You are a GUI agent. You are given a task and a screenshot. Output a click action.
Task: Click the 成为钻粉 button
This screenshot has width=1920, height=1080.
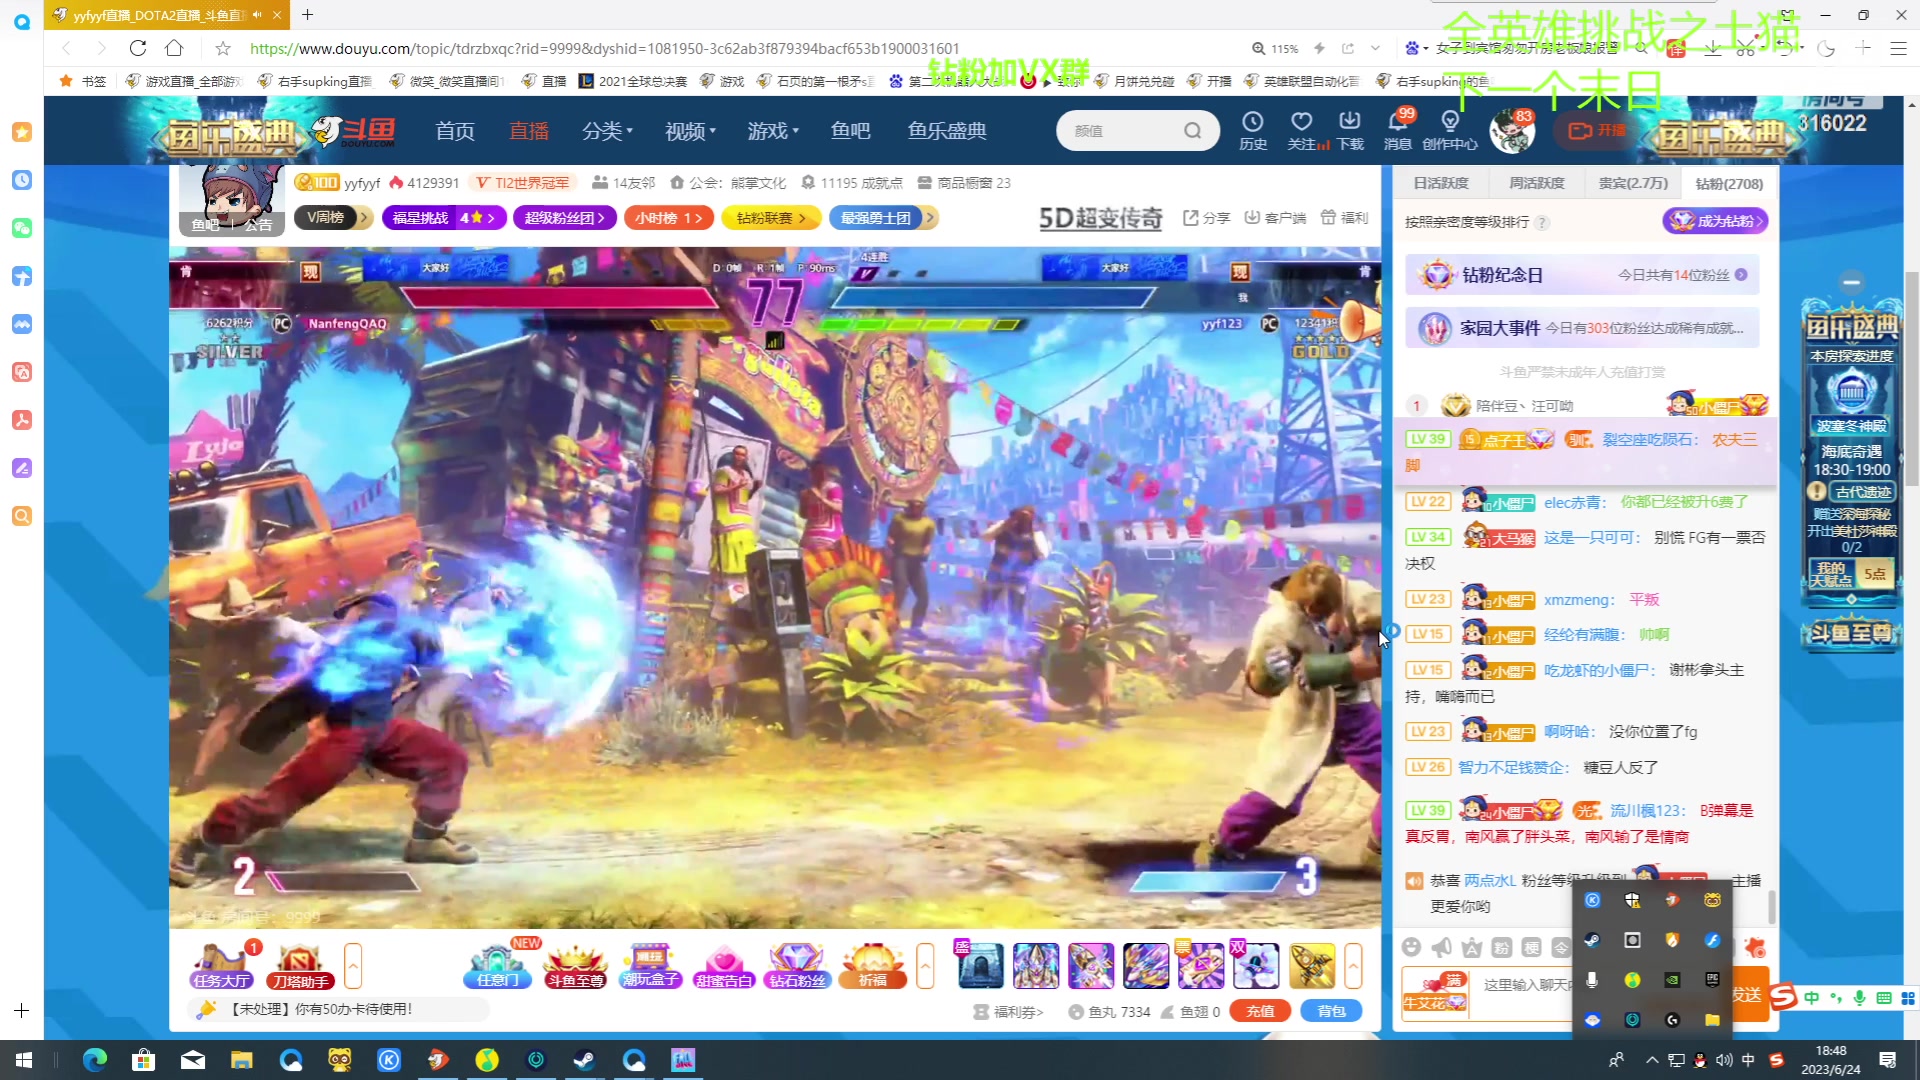click(x=1715, y=221)
